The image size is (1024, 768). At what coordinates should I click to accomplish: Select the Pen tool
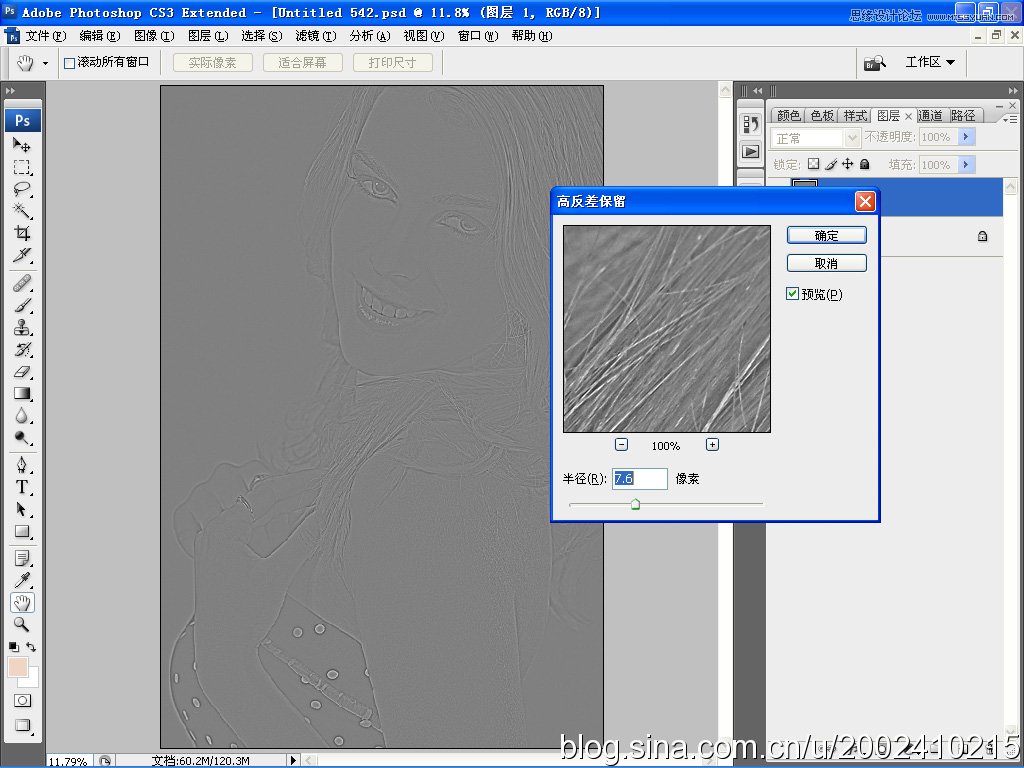pyautogui.click(x=22, y=465)
